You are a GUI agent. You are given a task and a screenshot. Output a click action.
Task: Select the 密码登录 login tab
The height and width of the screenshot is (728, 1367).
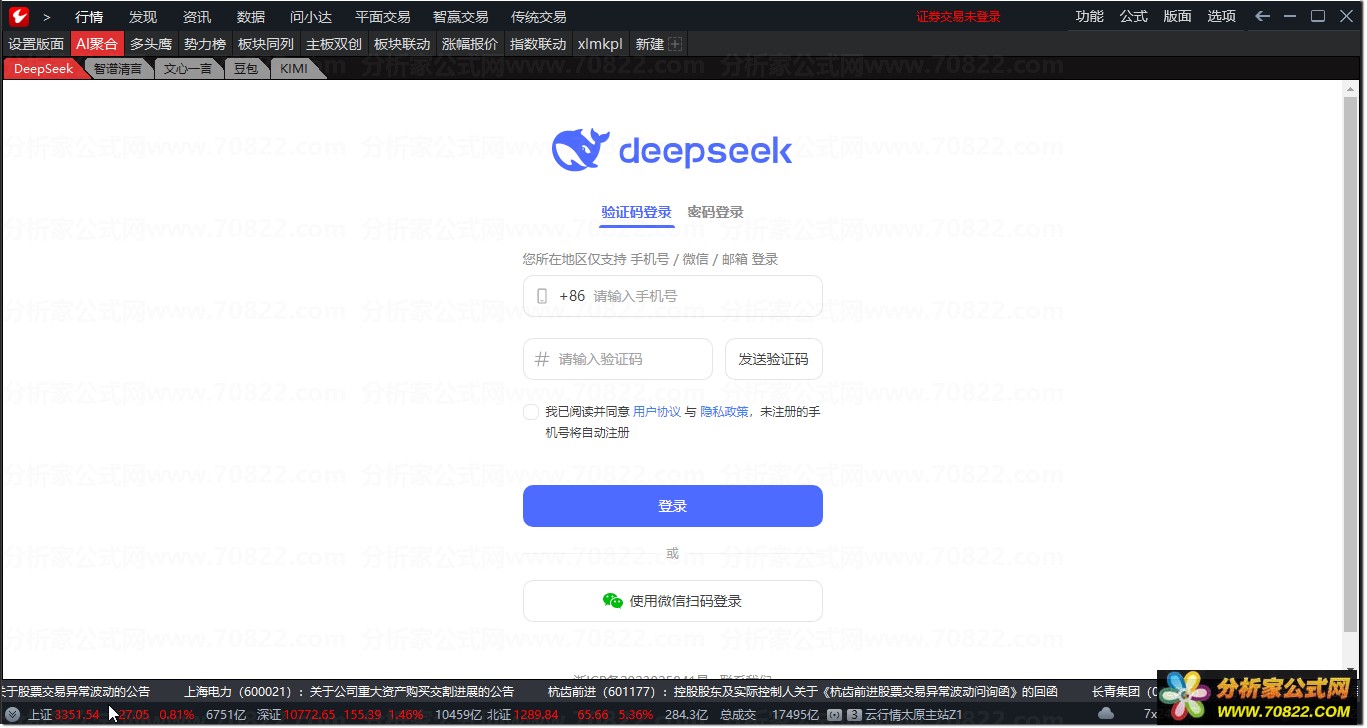[716, 212]
